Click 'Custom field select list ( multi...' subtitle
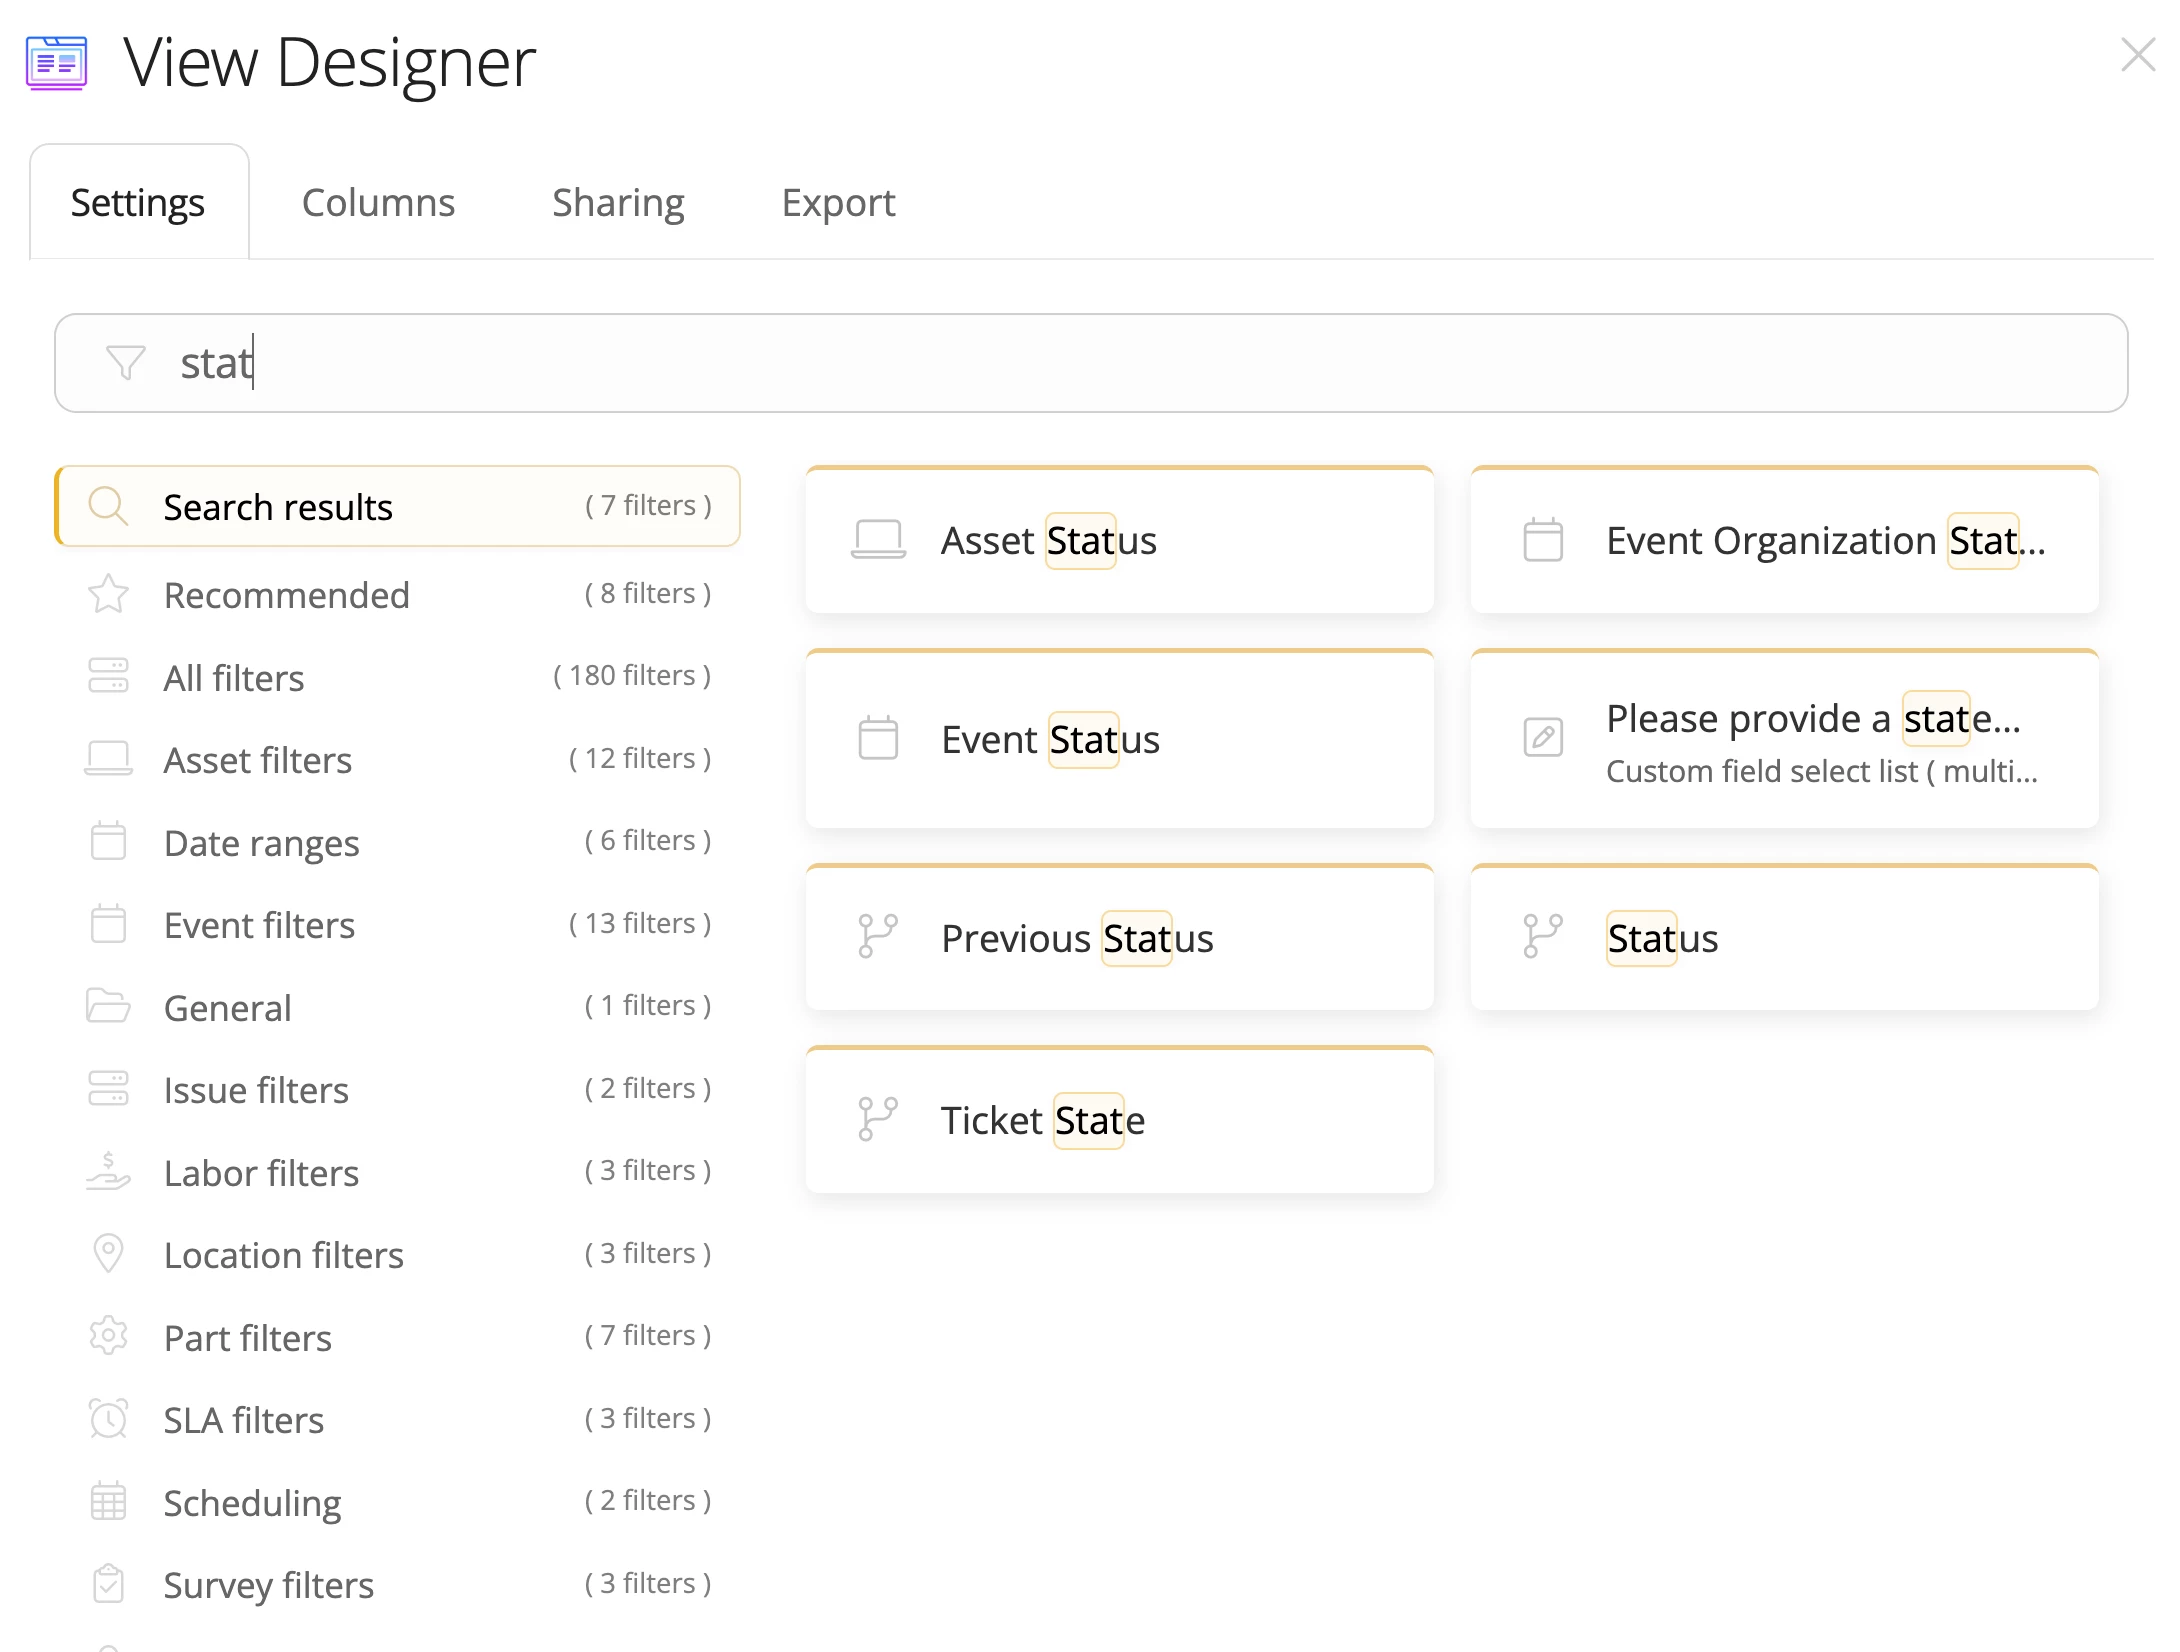 point(1821,771)
